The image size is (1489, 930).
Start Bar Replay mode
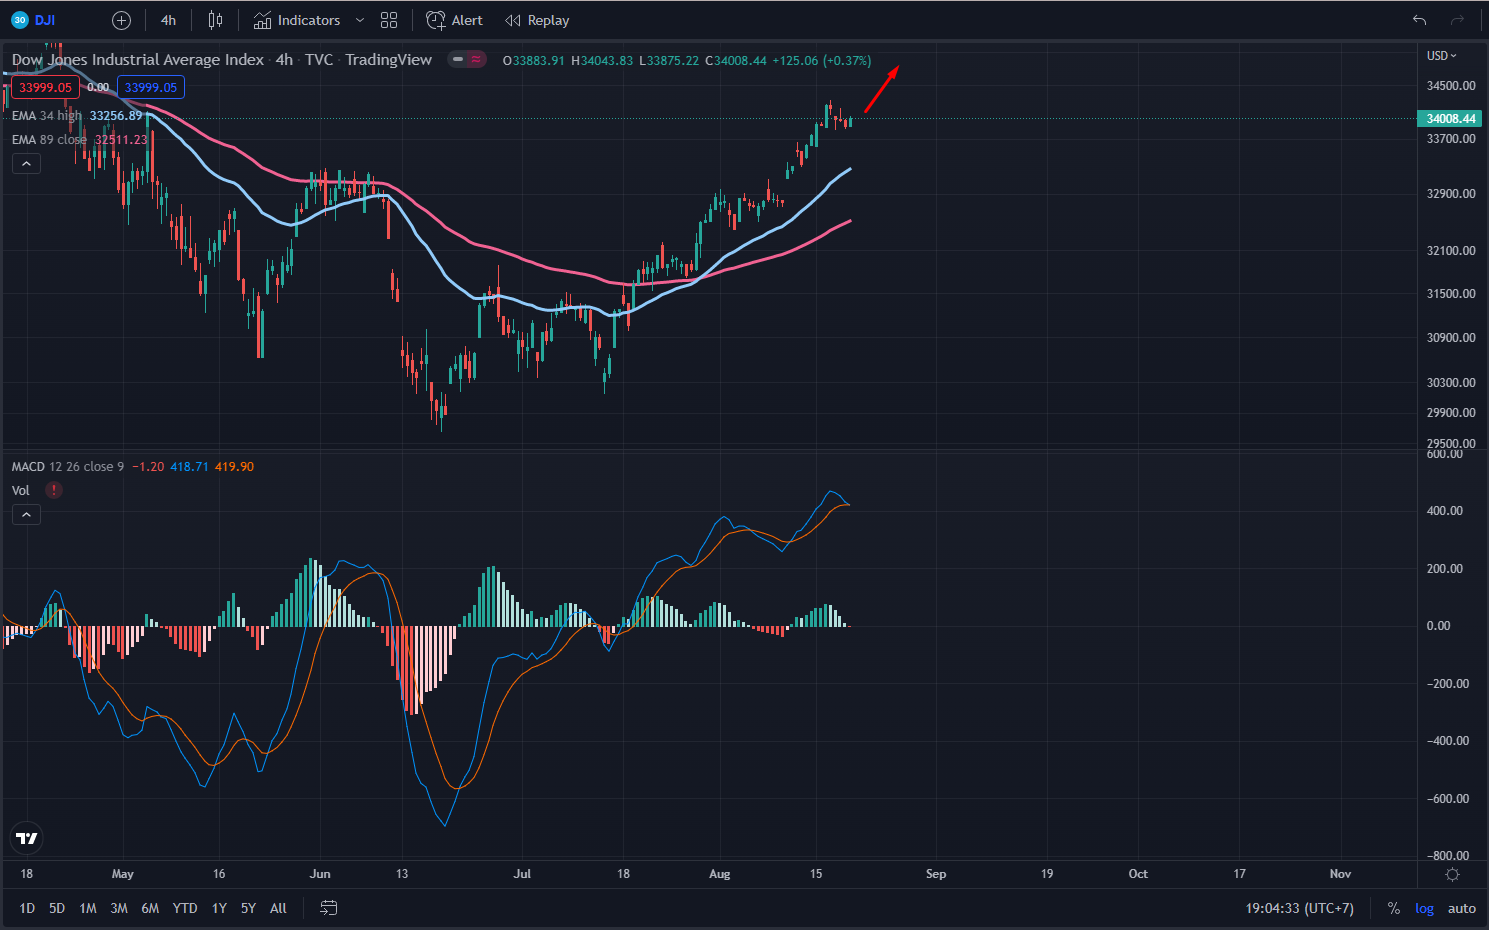pyautogui.click(x=537, y=20)
